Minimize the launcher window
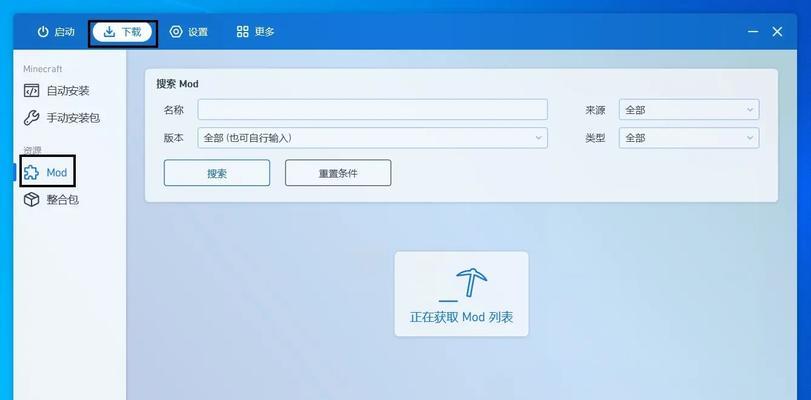Image resolution: width=811 pixels, height=400 pixels. pyautogui.click(x=753, y=32)
